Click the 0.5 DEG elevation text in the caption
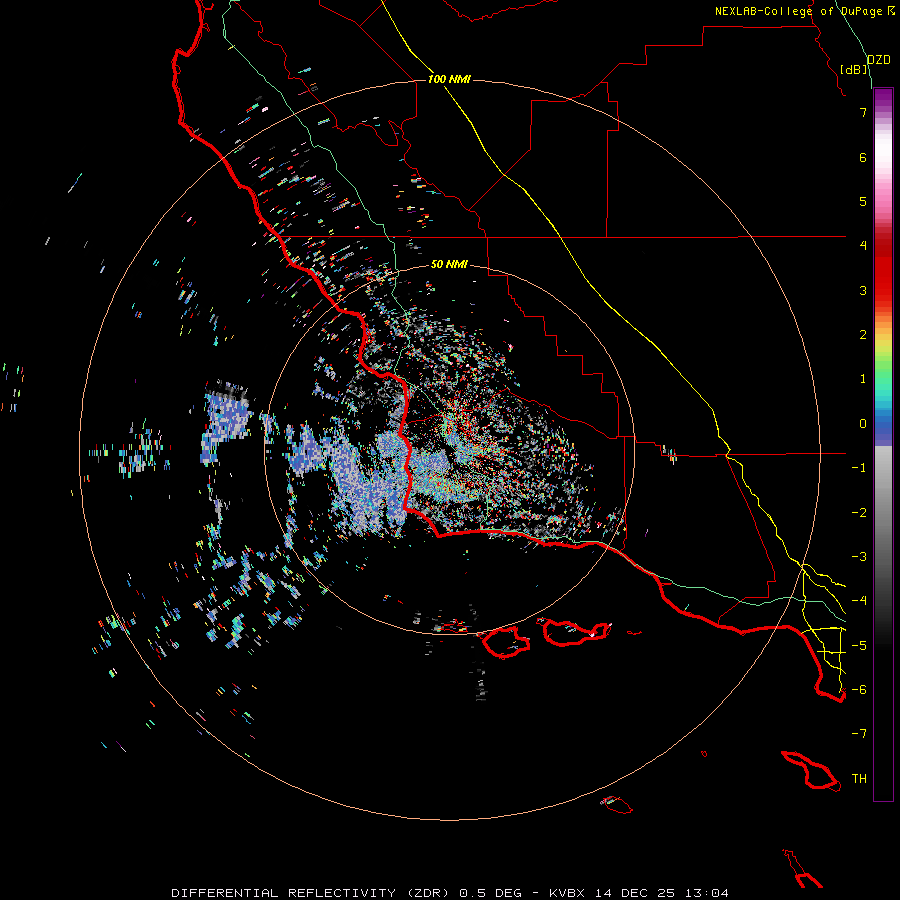 click(x=491, y=893)
